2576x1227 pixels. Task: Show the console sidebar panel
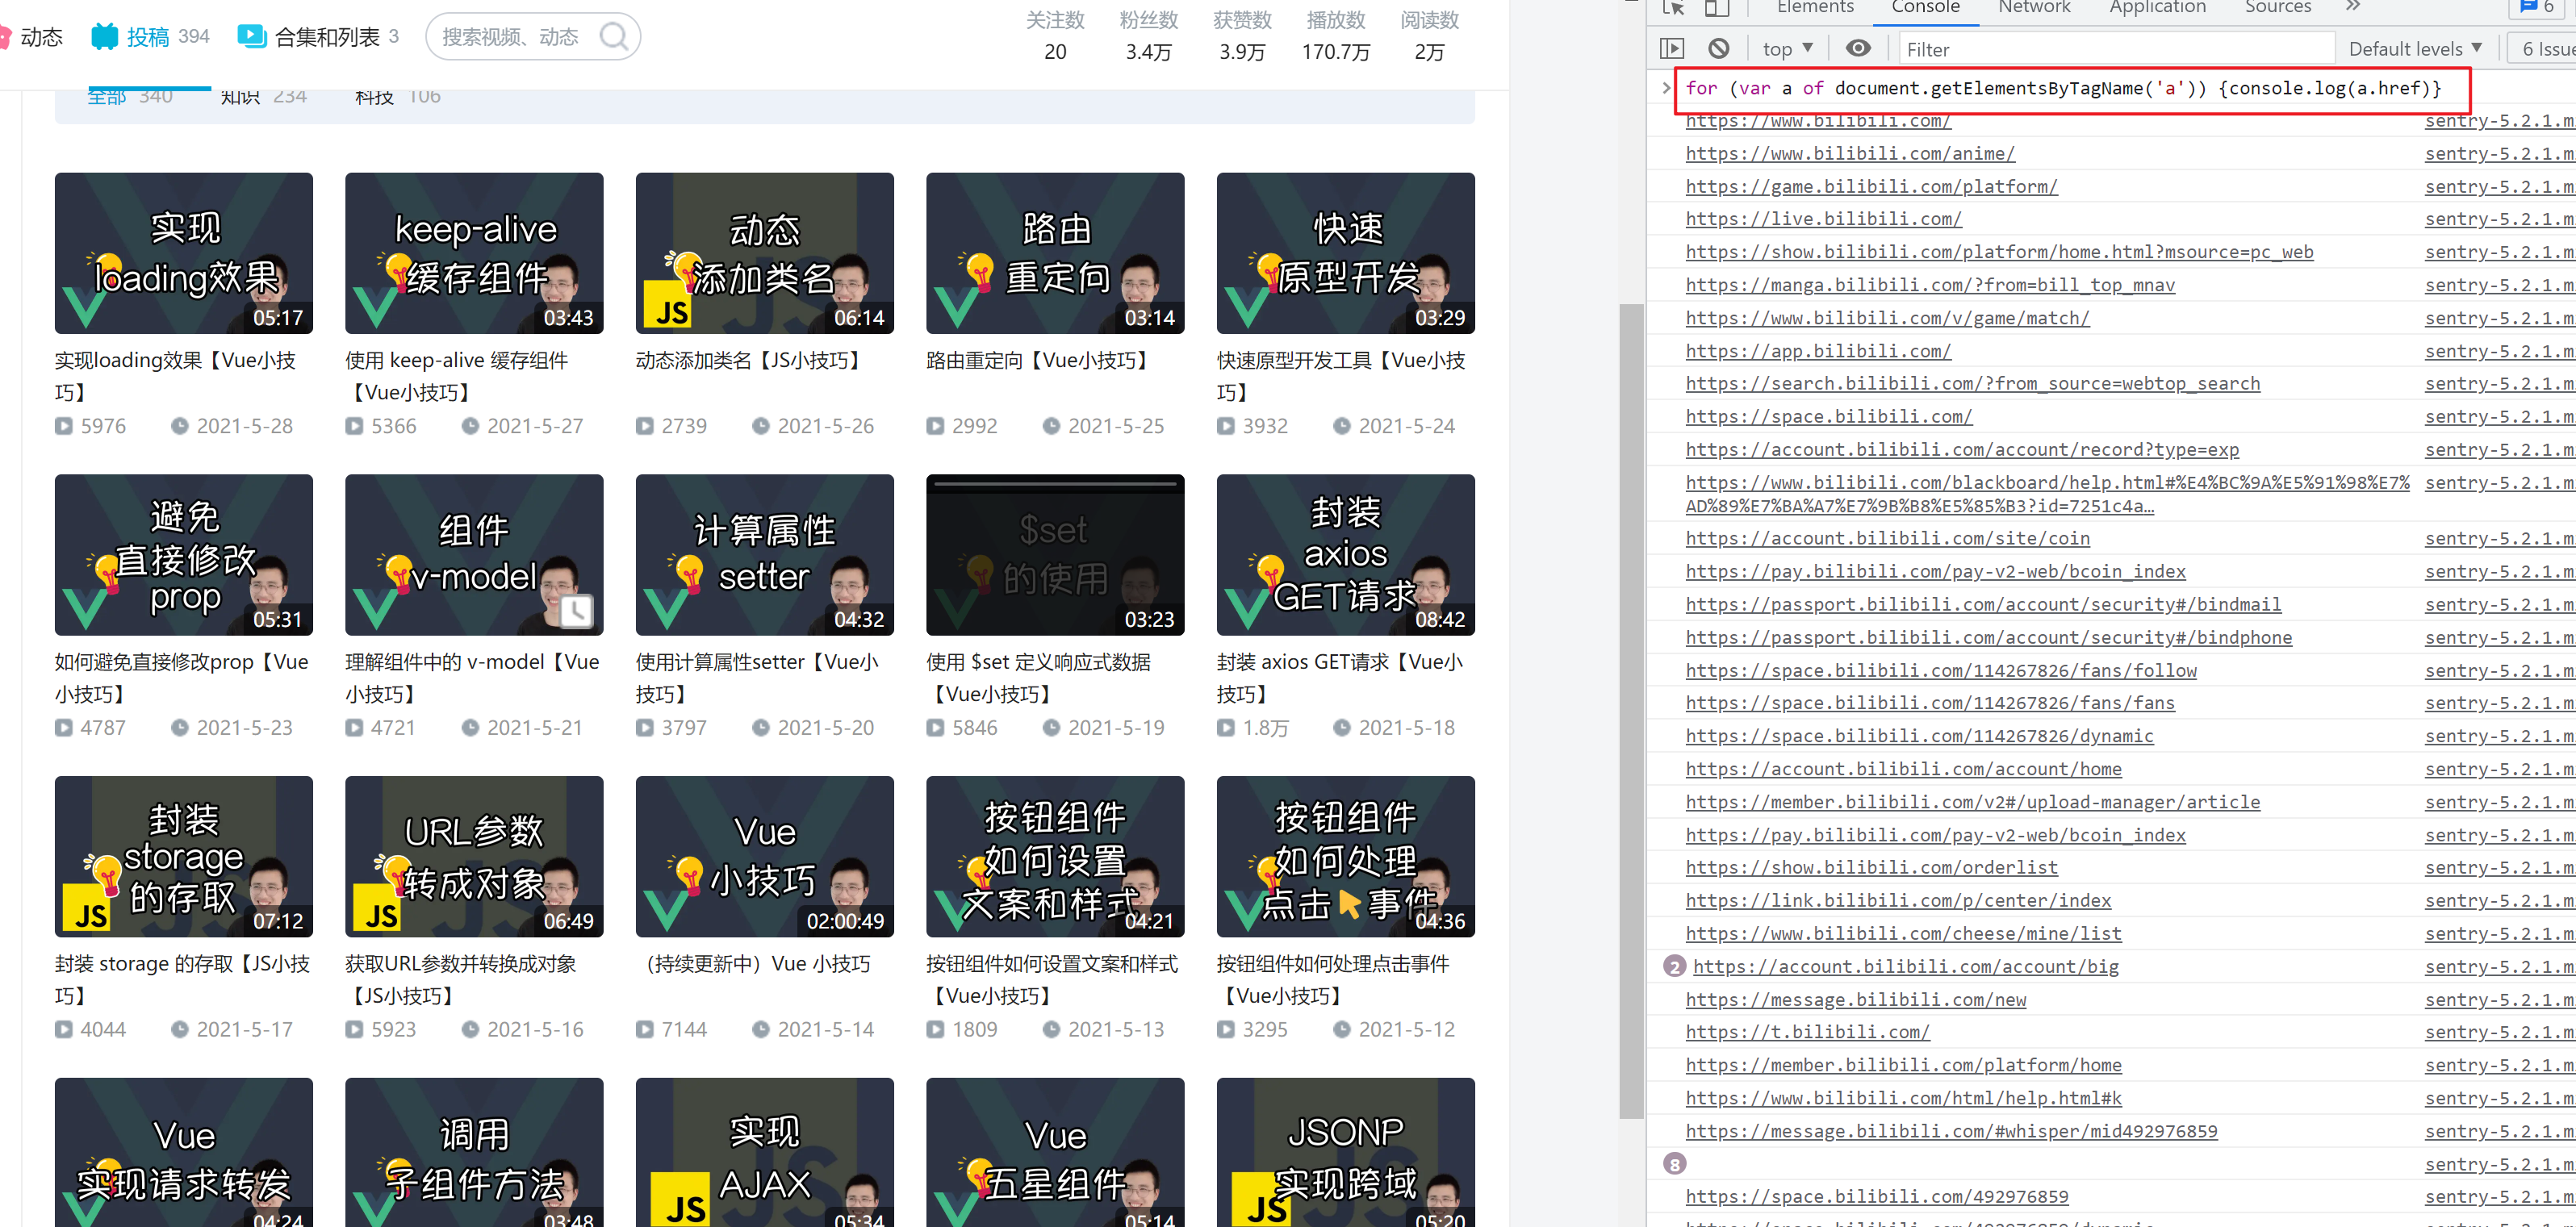(x=1672, y=48)
